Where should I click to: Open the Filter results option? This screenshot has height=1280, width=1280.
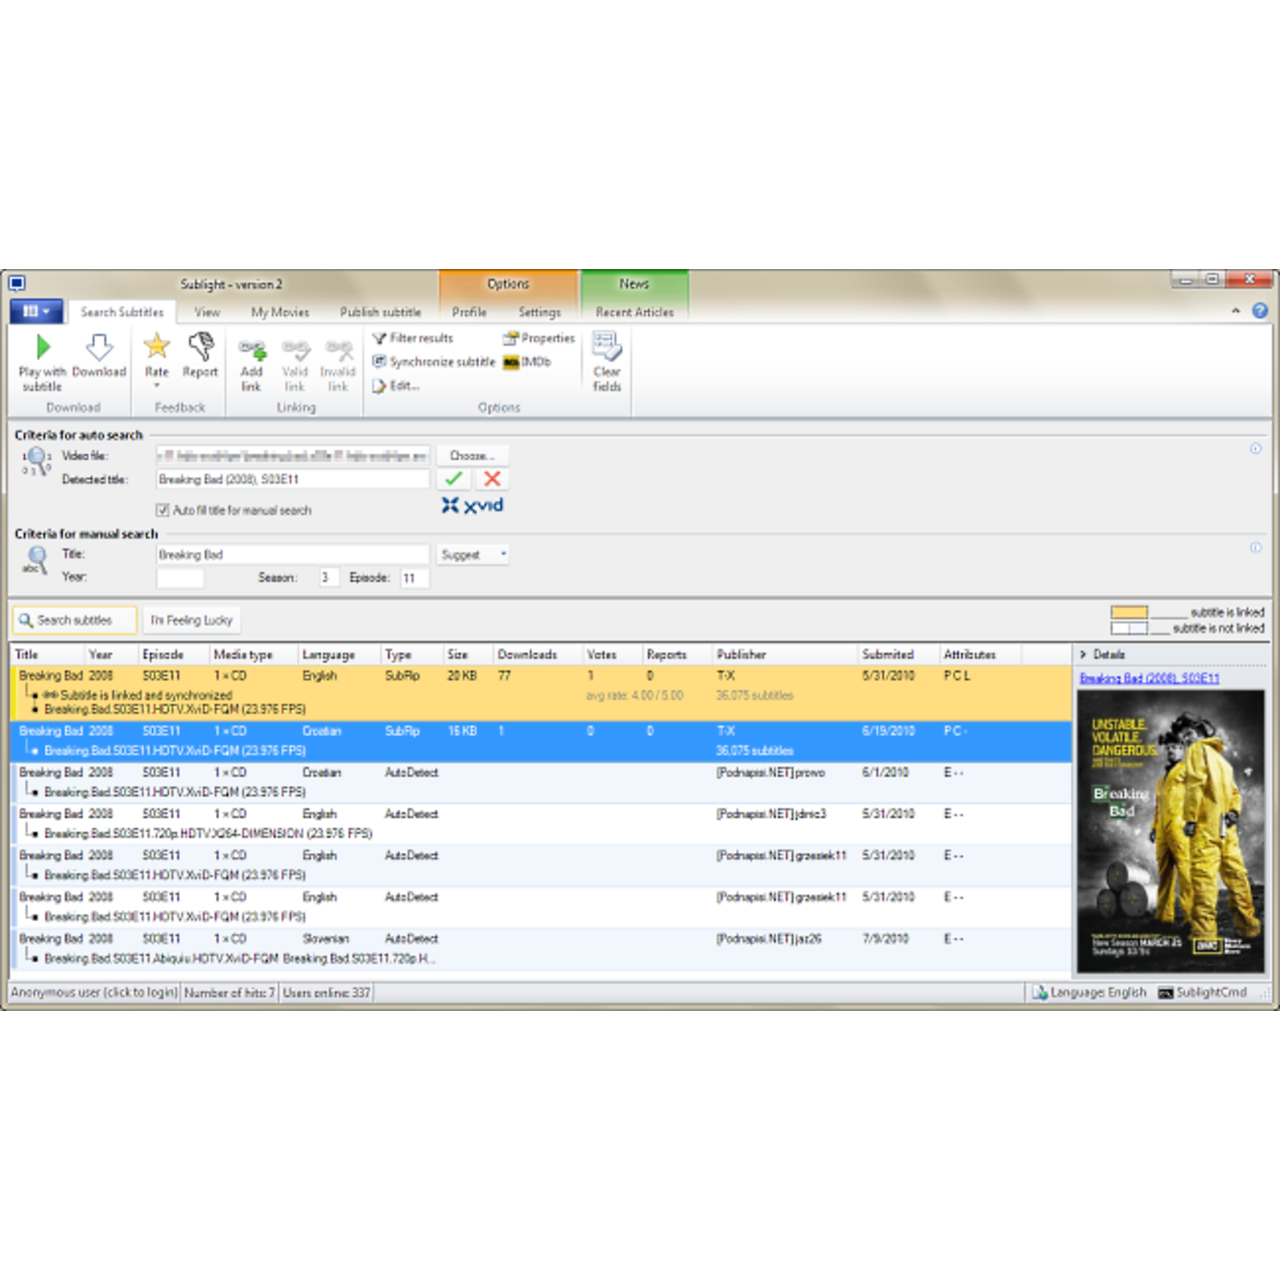[x=413, y=338]
